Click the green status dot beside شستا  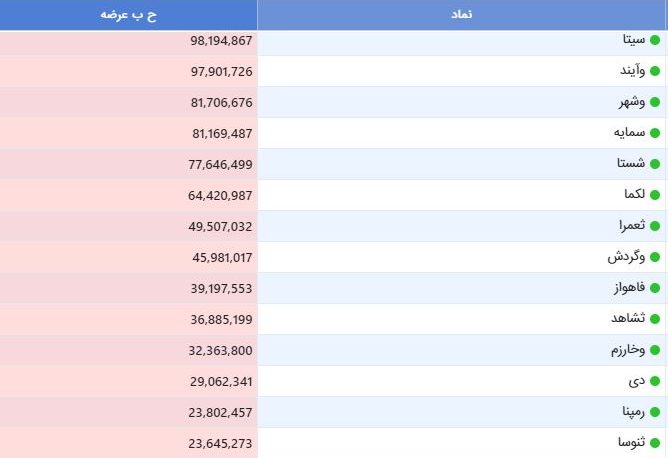655,164
